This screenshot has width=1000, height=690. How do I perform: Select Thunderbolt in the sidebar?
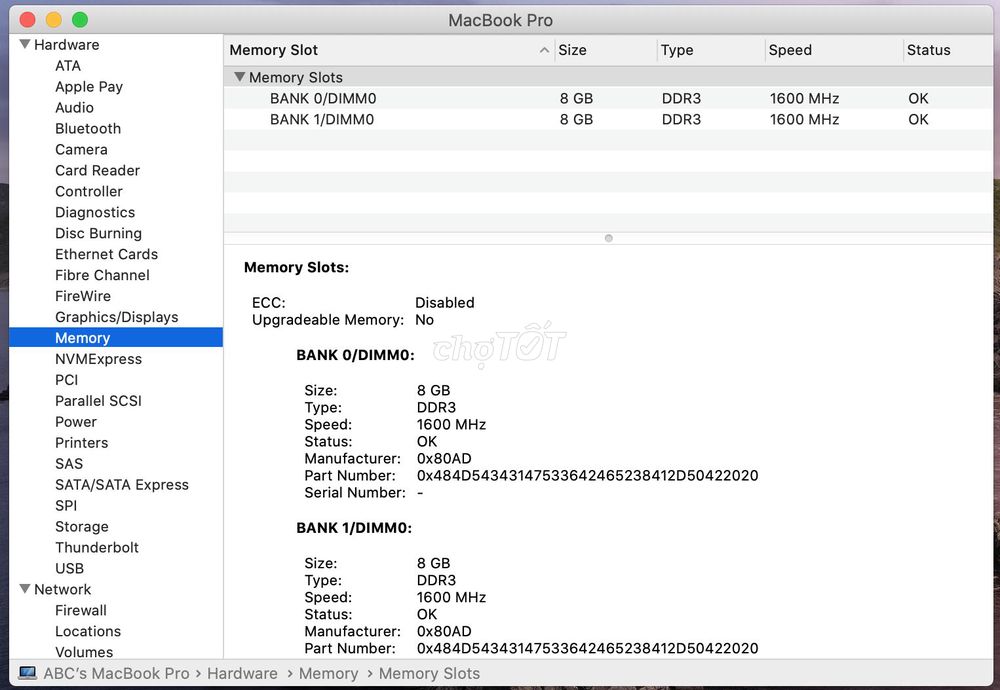[97, 548]
